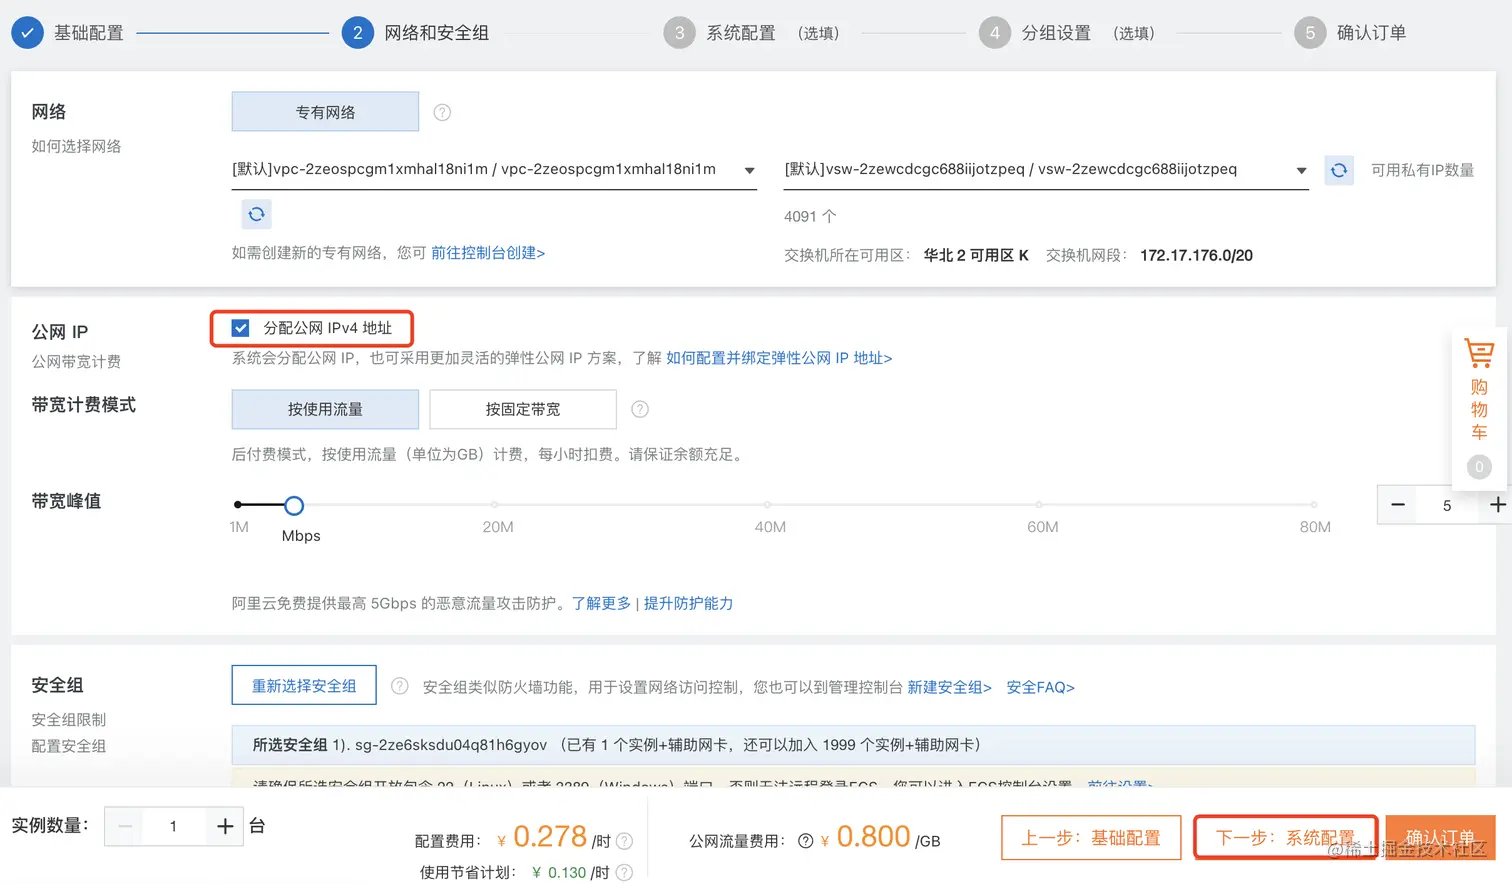The height and width of the screenshot is (884, 1512).
Task: Open the help tip beside 按固定带宽
Action: [x=640, y=409]
